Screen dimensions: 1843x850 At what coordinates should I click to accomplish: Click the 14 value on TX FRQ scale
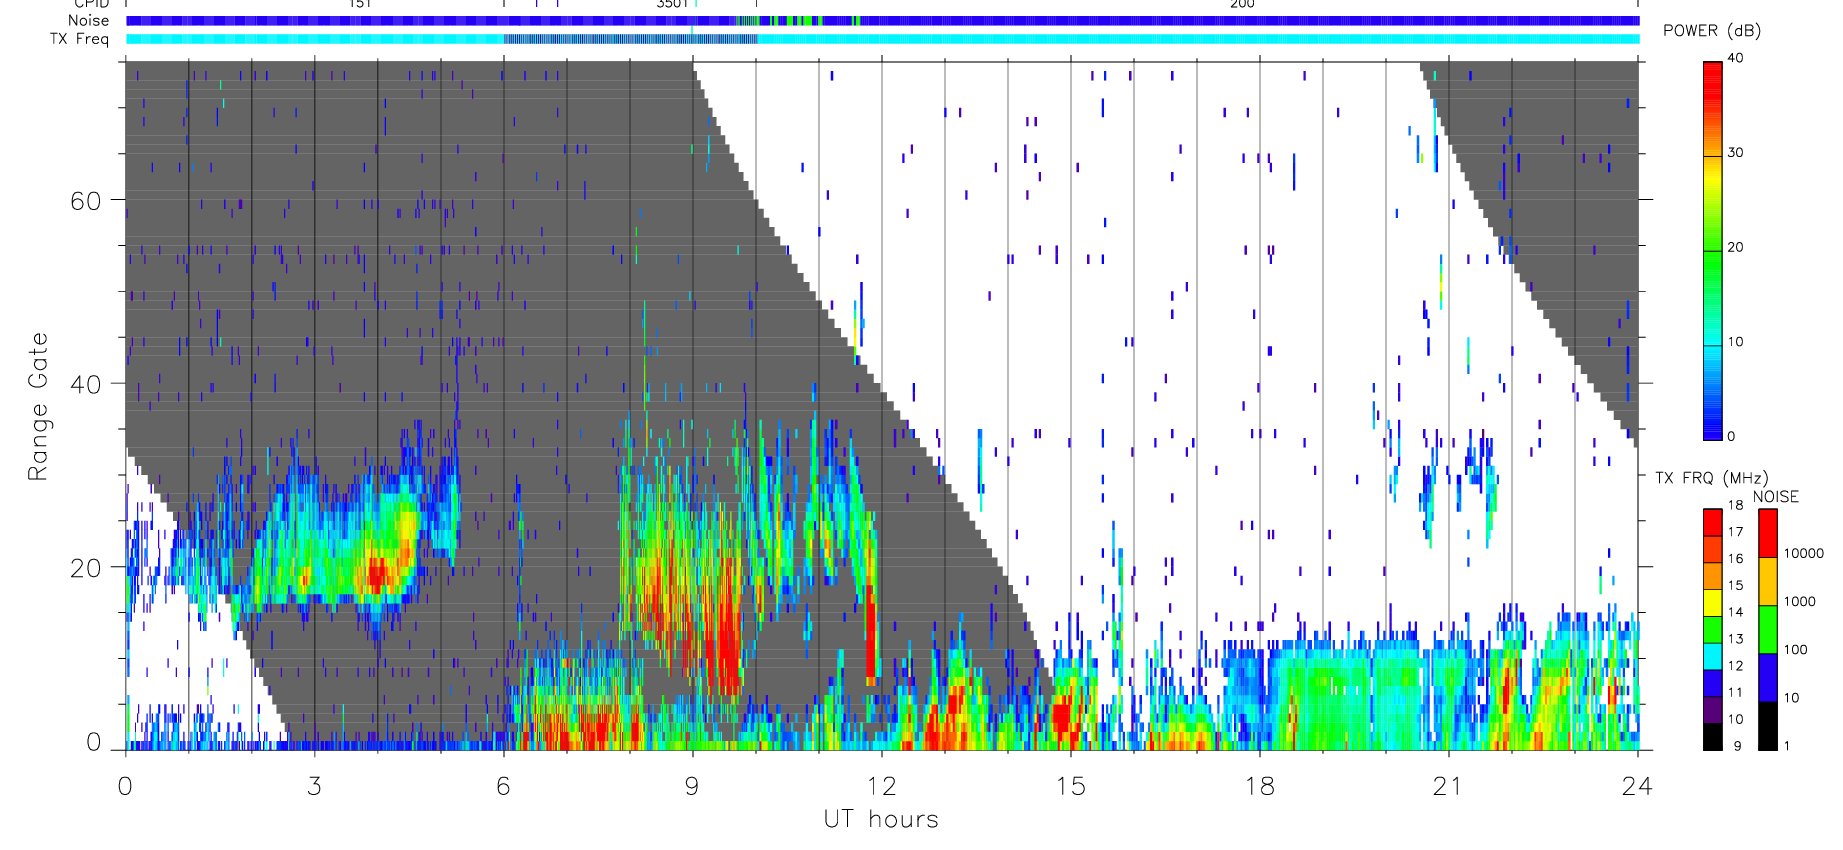click(x=1735, y=612)
